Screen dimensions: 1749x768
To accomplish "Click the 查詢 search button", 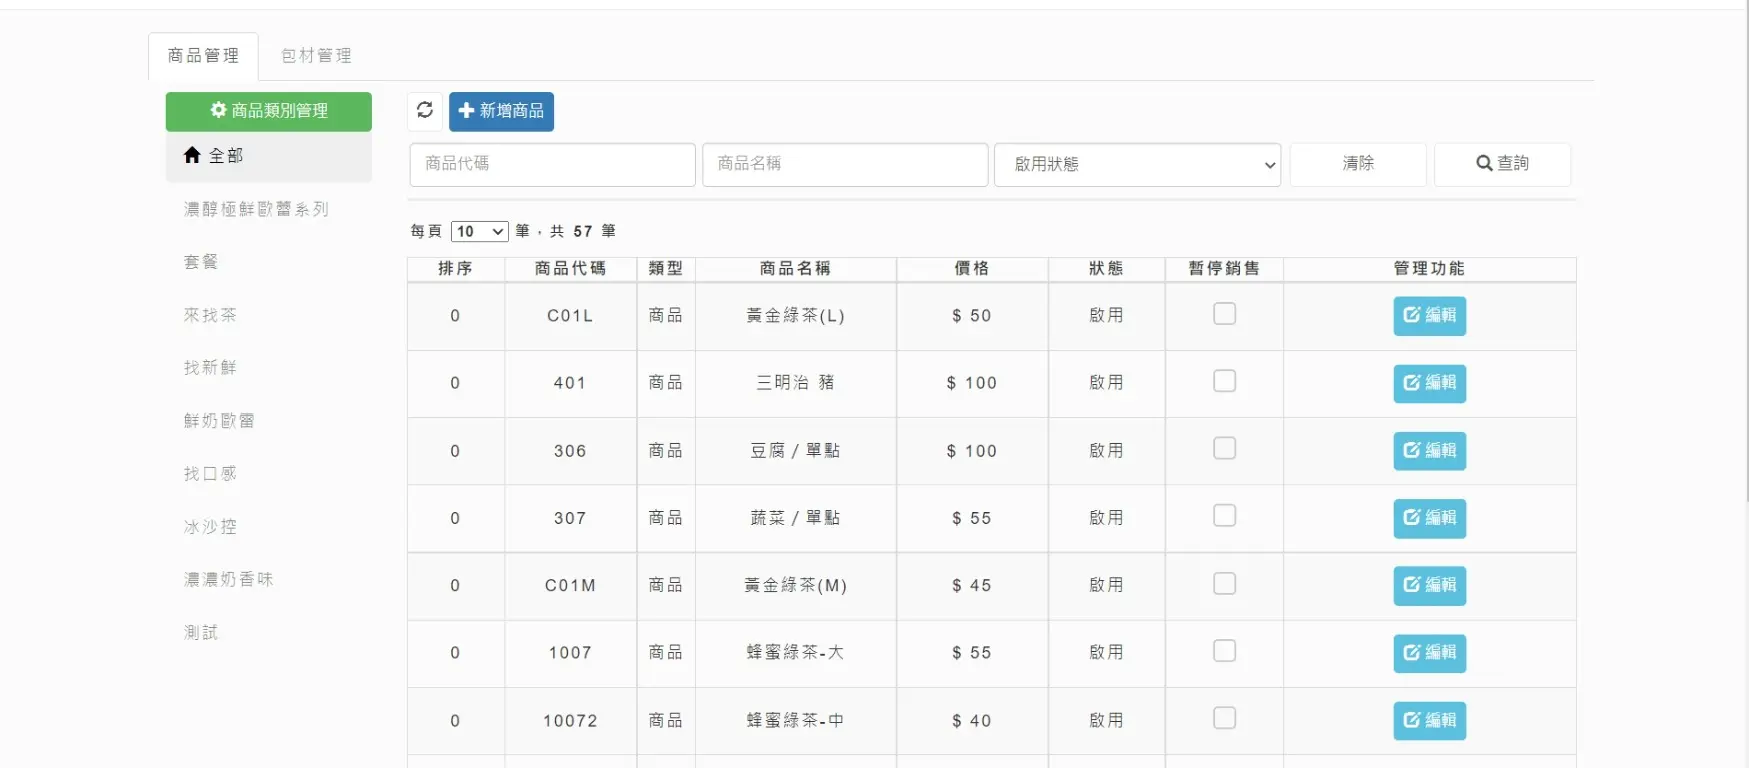I will pyautogui.click(x=1502, y=164).
